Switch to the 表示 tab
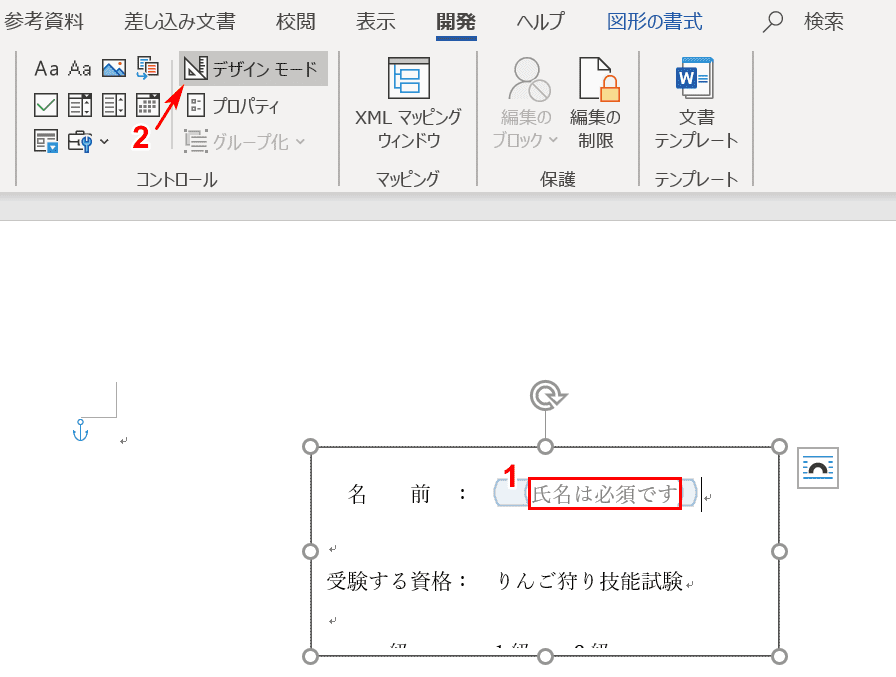896x677 pixels. pyautogui.click(x=375, y=22)
